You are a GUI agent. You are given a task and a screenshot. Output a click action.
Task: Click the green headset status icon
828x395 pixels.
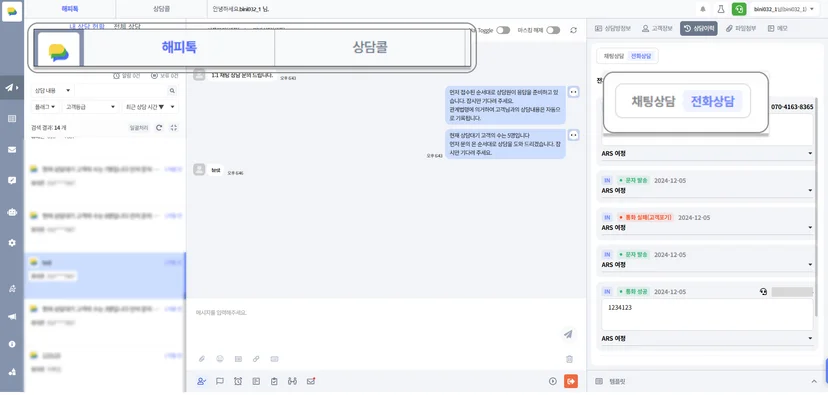[x=739, y=10]
